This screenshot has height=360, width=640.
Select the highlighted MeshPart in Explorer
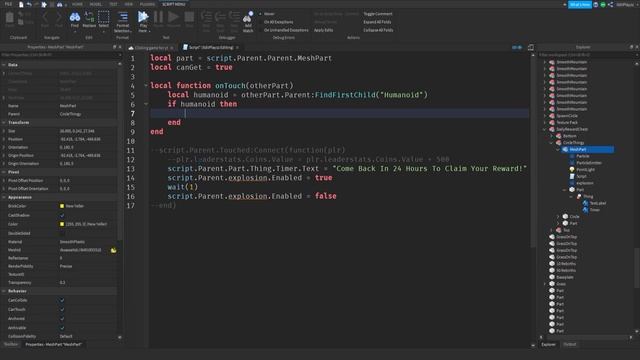[588, 149]
